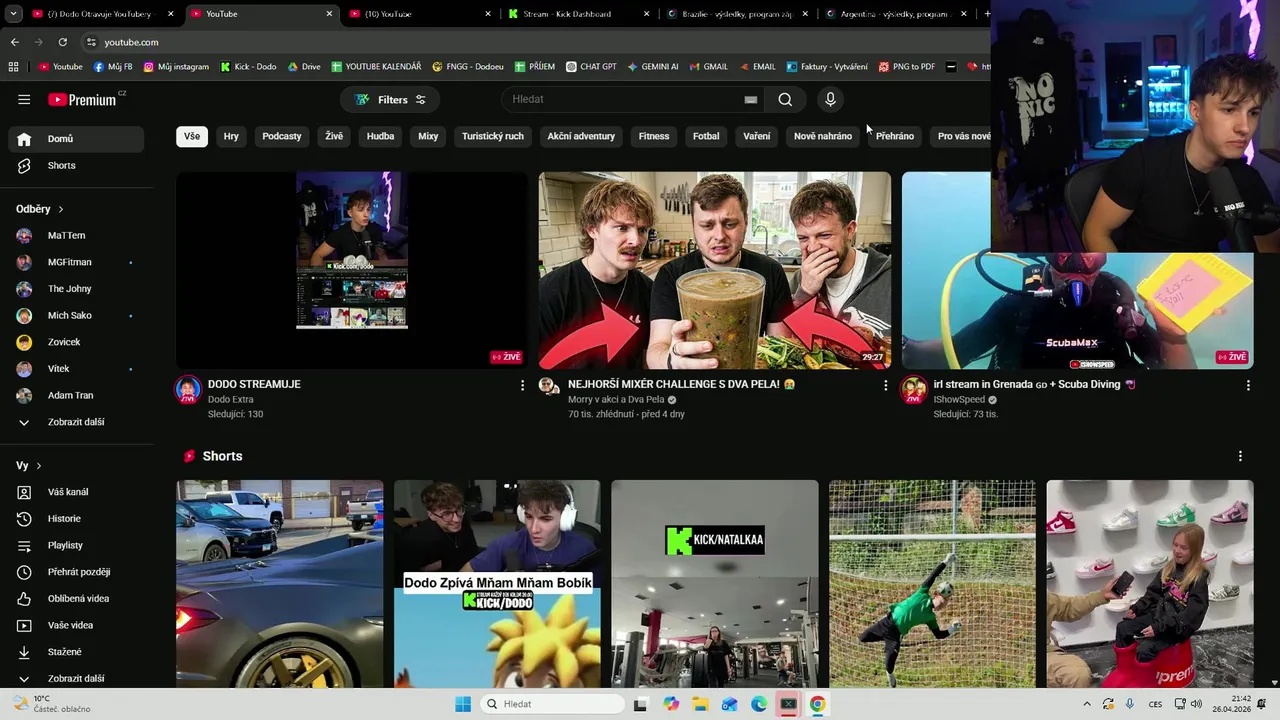Open more options for DODO STREAMUJE
Screen dimensions: 1280x720
pyautogui.click(x=522, y=385)
